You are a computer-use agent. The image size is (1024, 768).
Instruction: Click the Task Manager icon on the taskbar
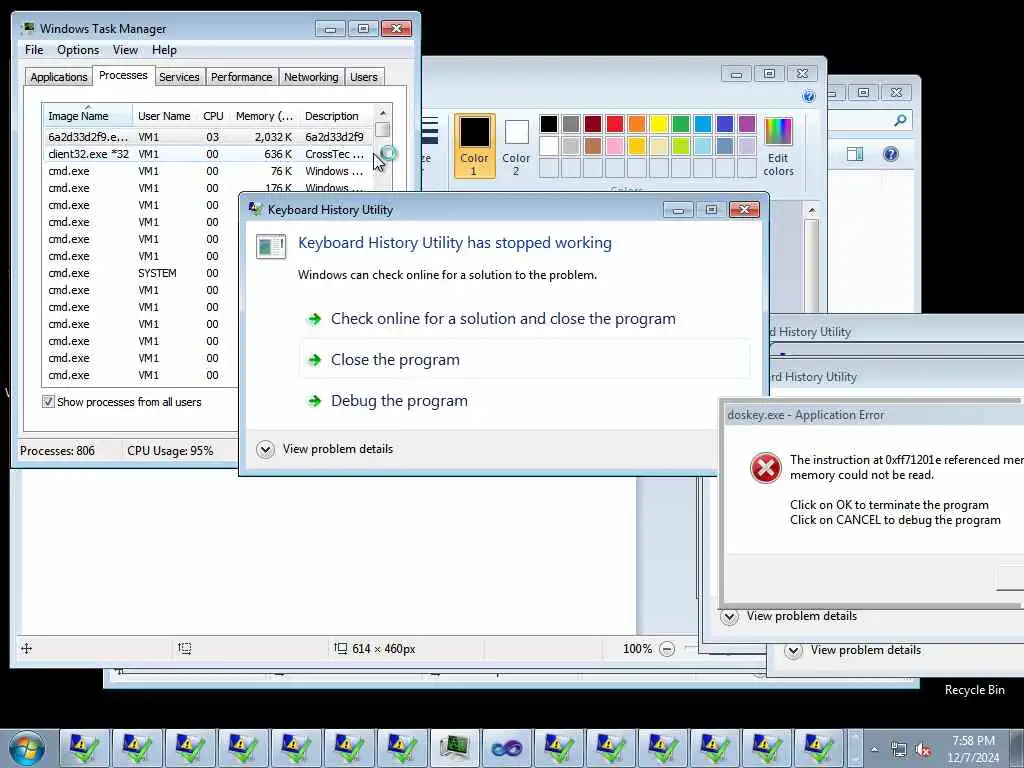coord(454,748)
